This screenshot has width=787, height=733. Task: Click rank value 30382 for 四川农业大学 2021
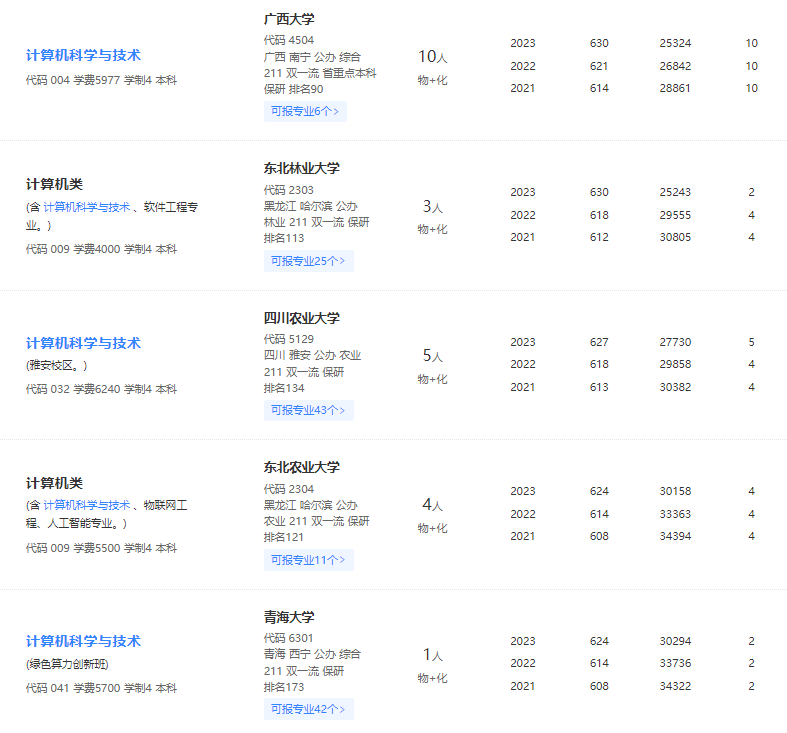[675, 388]
